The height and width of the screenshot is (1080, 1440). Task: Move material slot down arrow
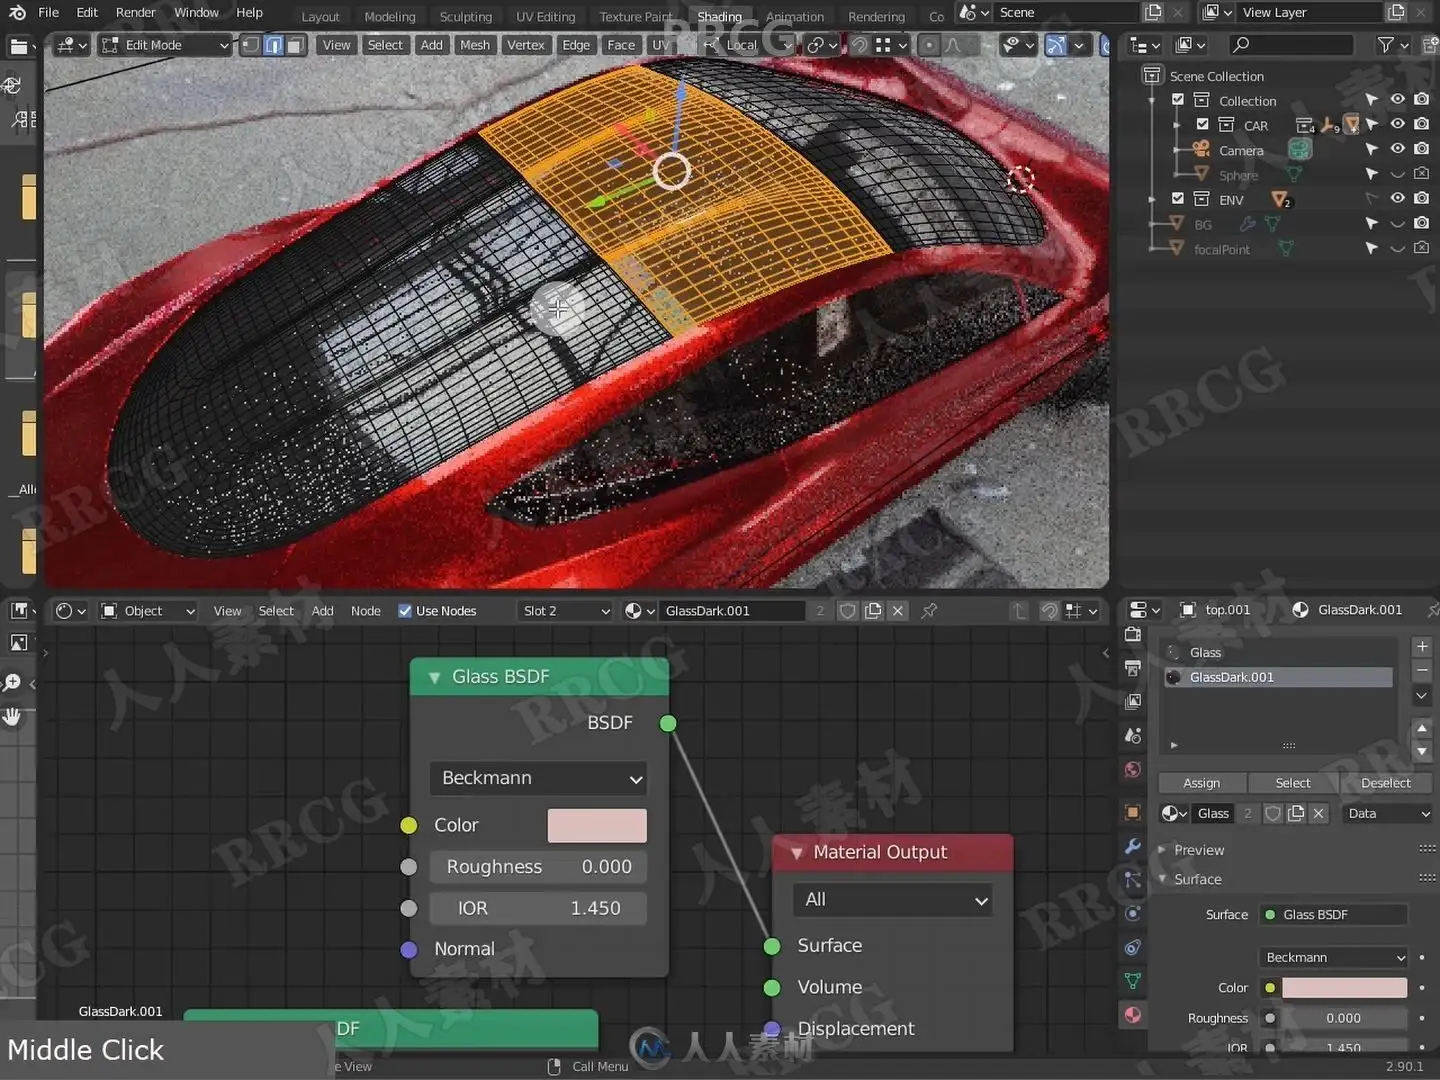pos(1422,751)
